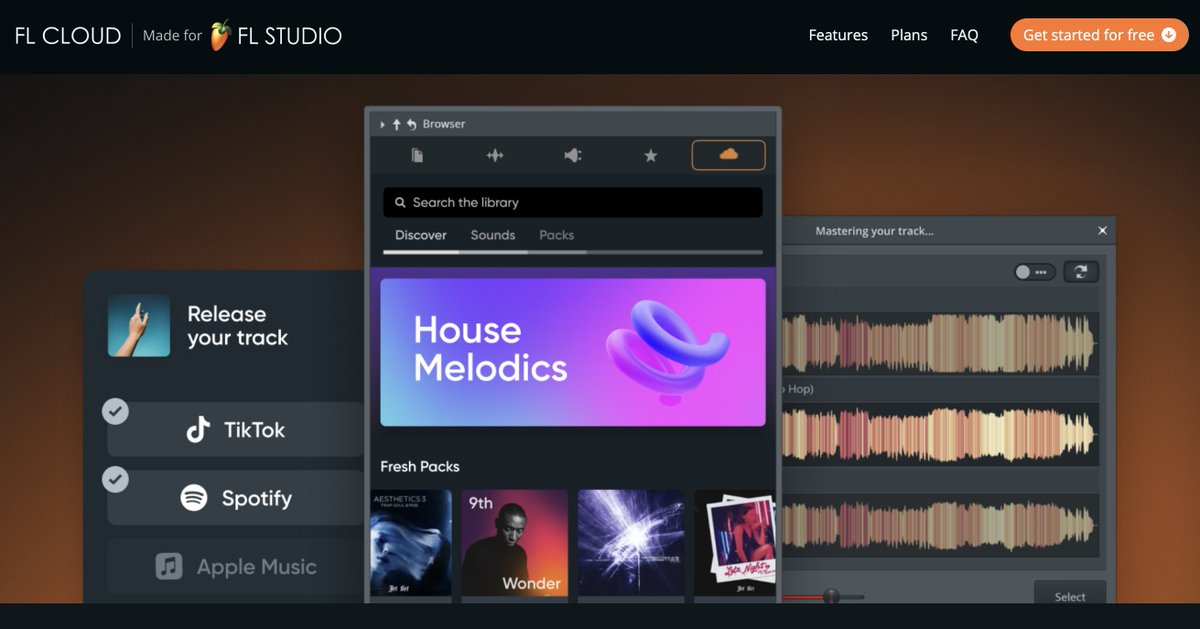The width and height of the screenshot is (1200, 629).
Task: Switch to the Sounds tab
Action: pos(493,235)
